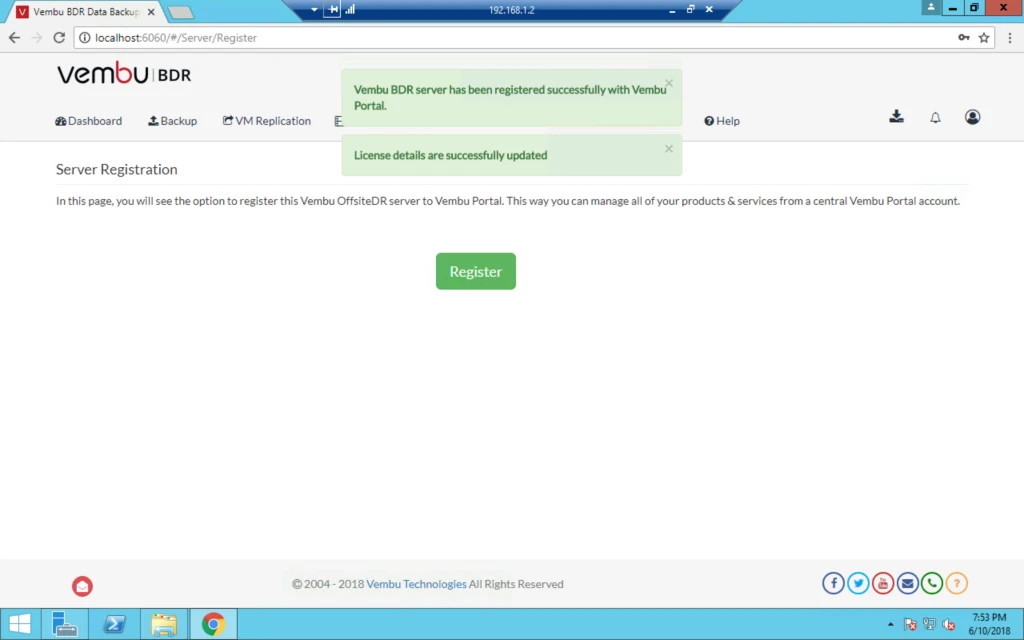
Task: Open the user profile icon
Action: [x=972, y=117]
